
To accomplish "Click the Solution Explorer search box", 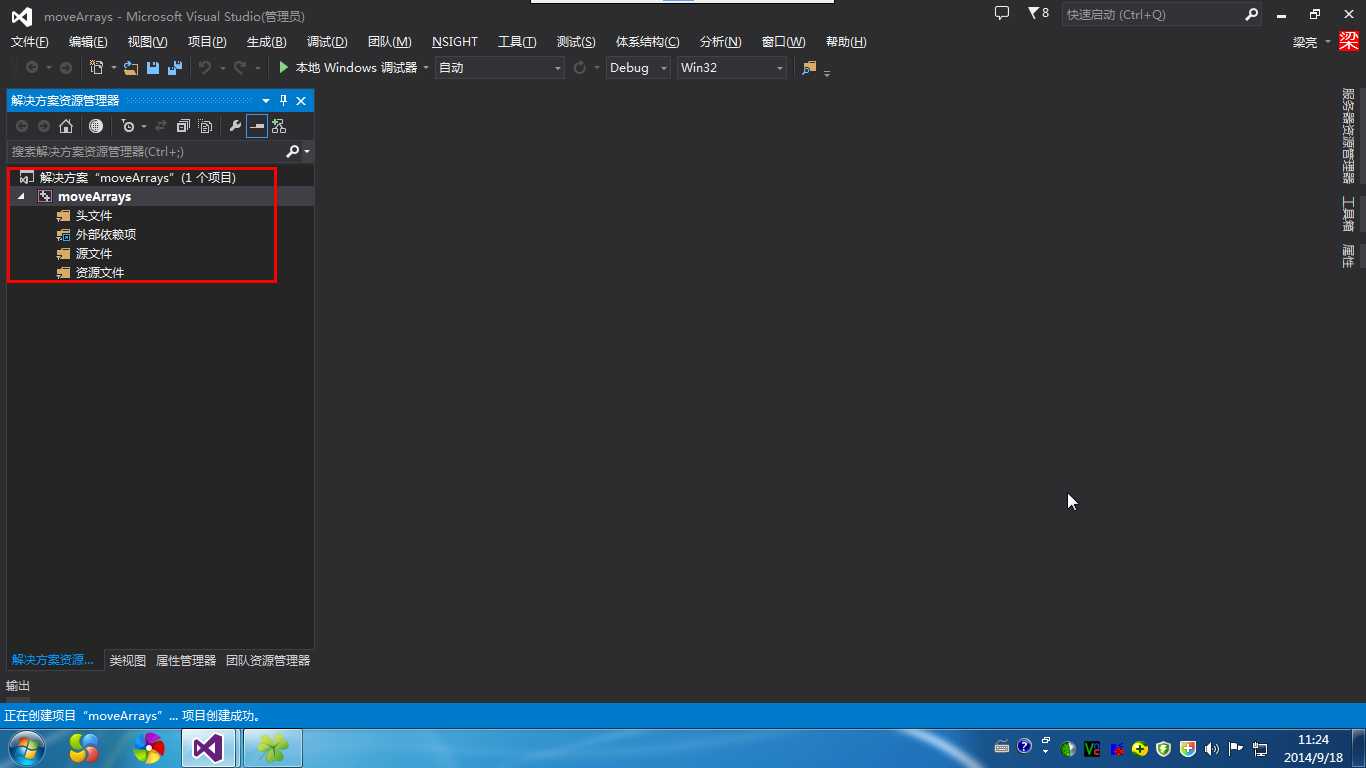I will pyautogui.click(x=146, y=151).
